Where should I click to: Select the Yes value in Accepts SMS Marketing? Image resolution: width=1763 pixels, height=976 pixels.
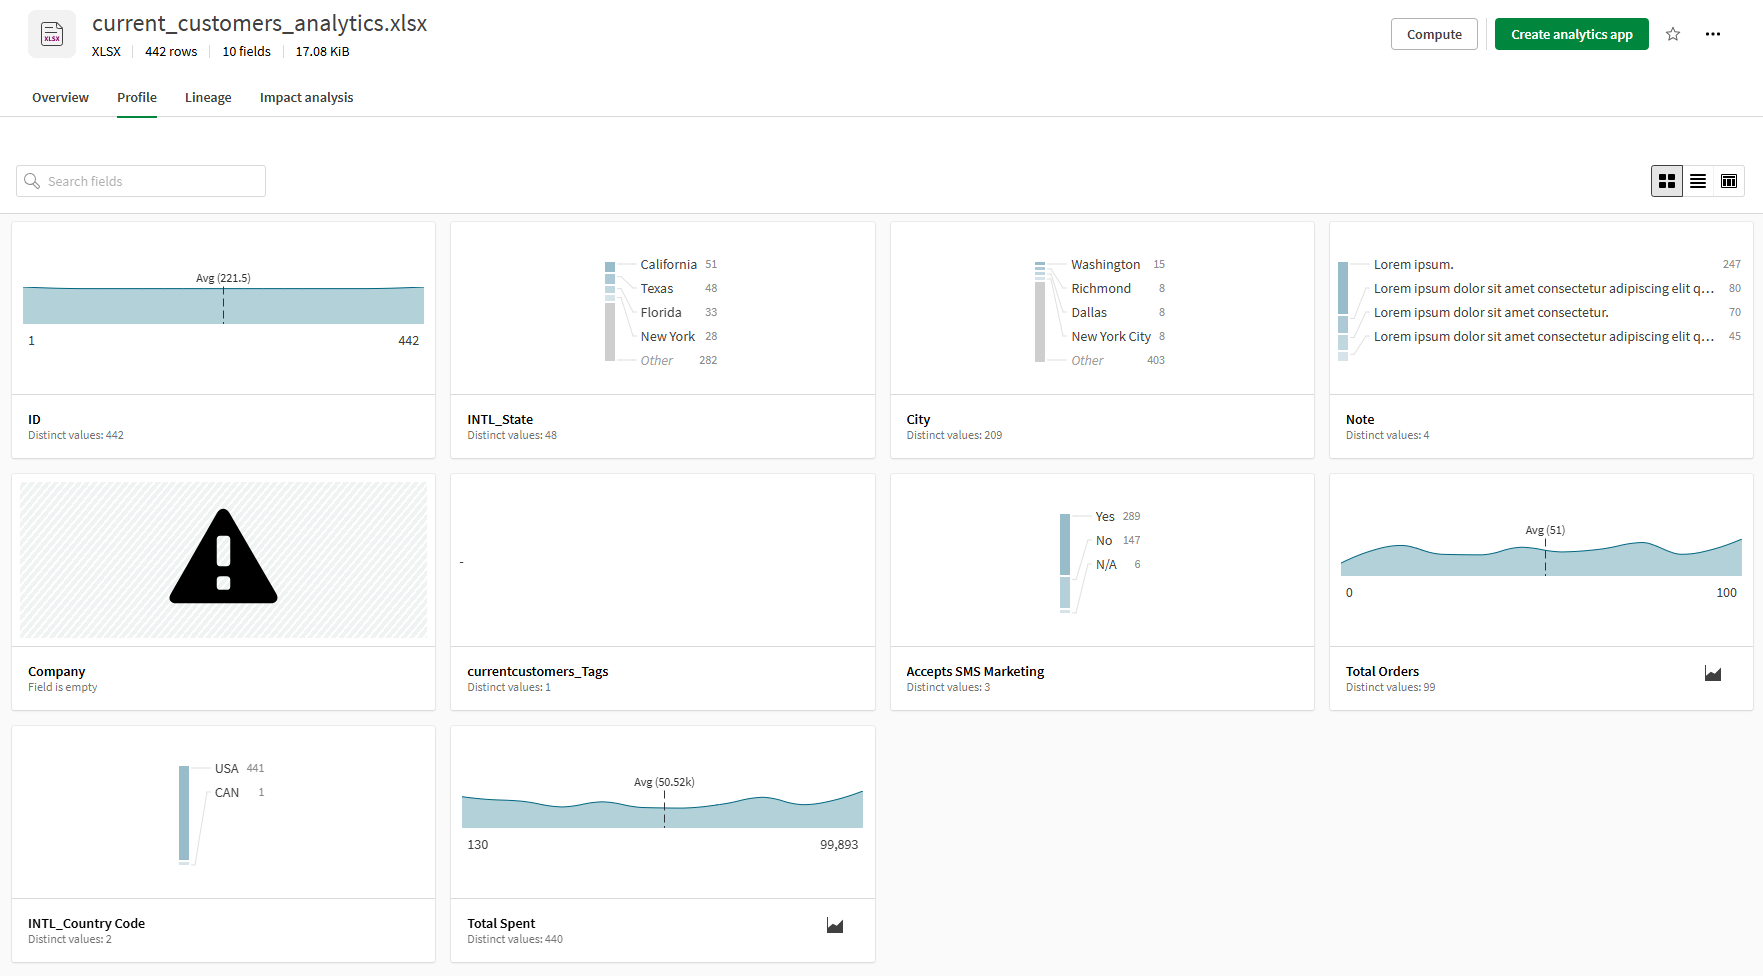(1104, 516)
